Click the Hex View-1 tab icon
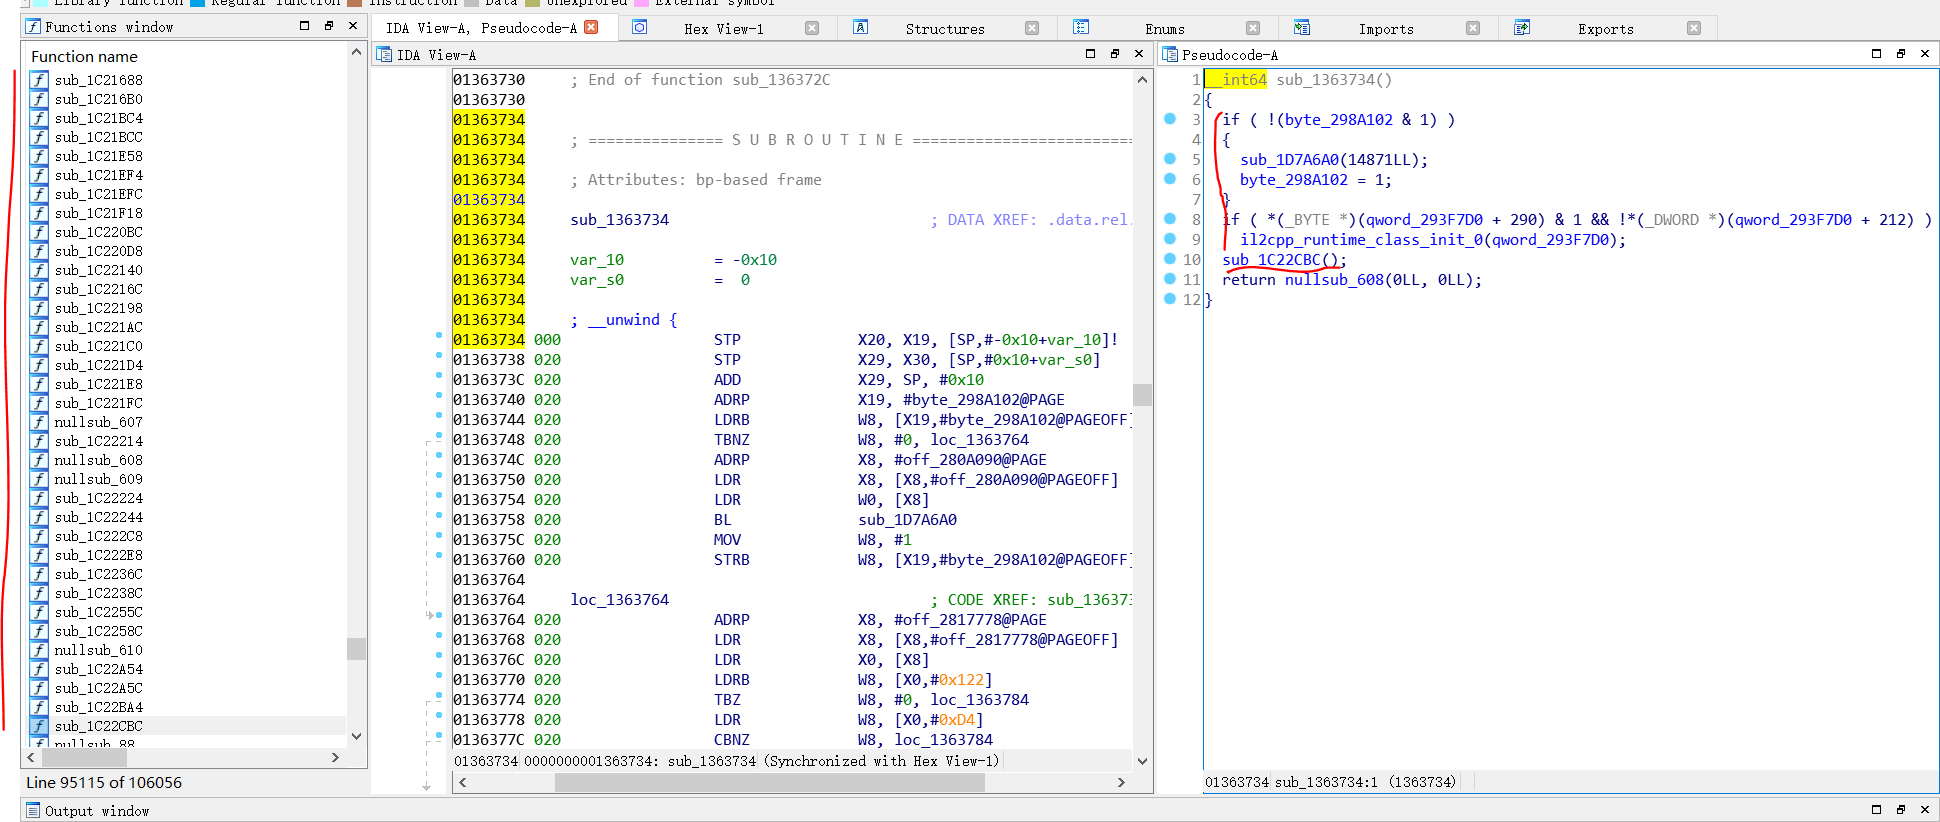The height and width of the screenshot is (822, 1940). click(x=640, y=28)
